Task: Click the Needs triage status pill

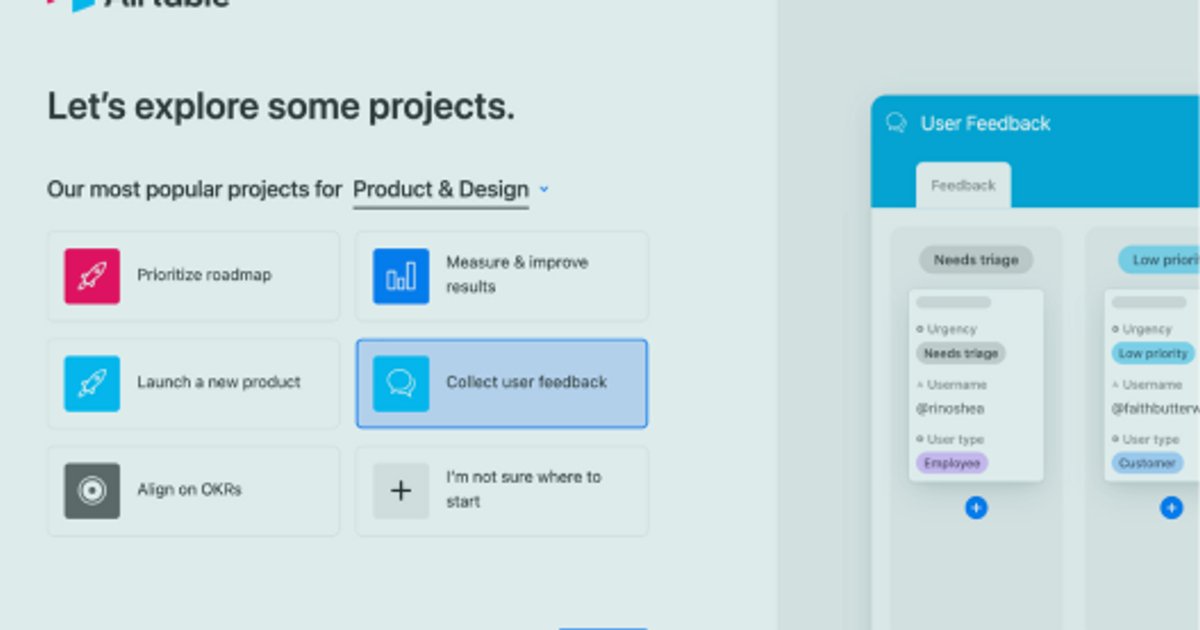Action: (975, 259)
